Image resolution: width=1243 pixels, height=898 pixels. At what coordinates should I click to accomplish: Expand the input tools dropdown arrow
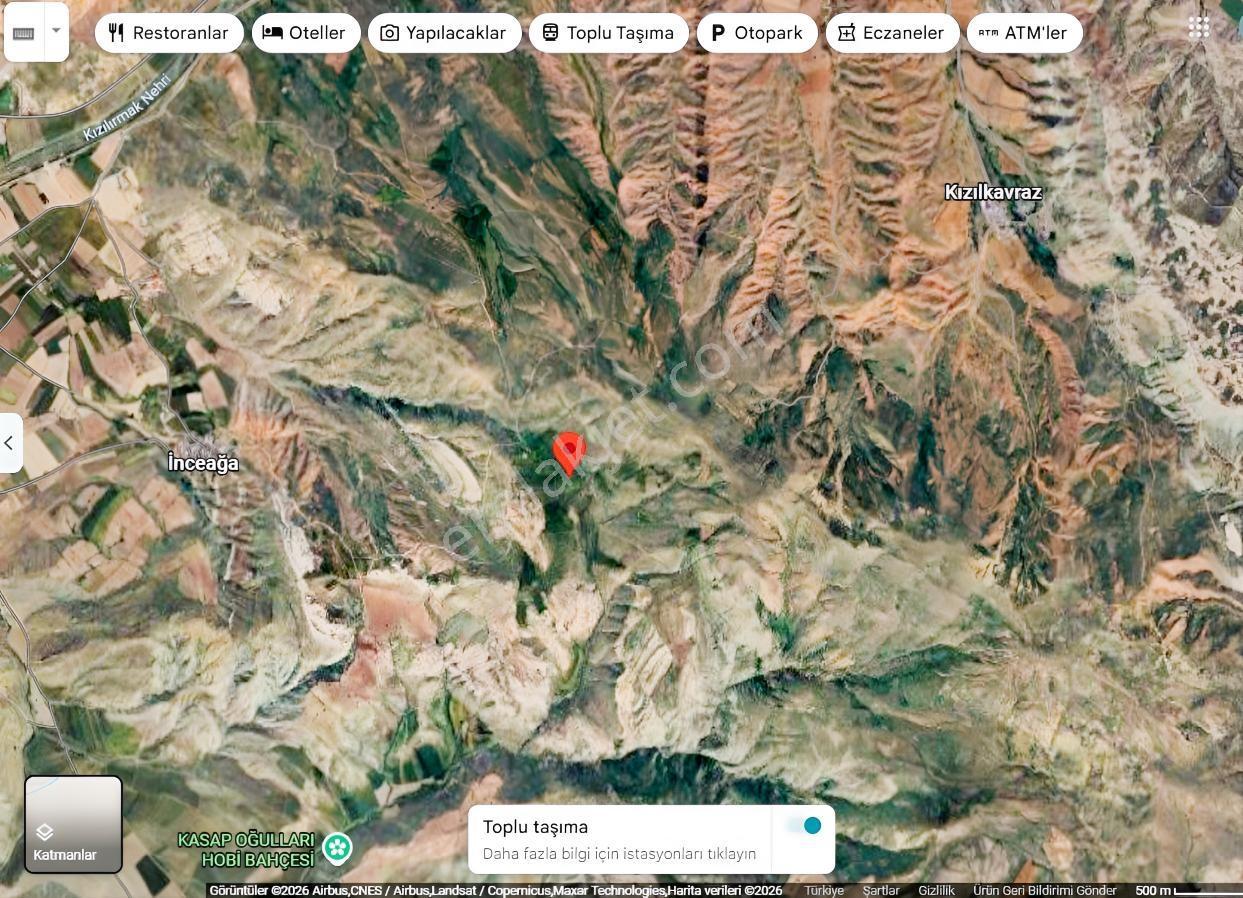coord(57,32)
